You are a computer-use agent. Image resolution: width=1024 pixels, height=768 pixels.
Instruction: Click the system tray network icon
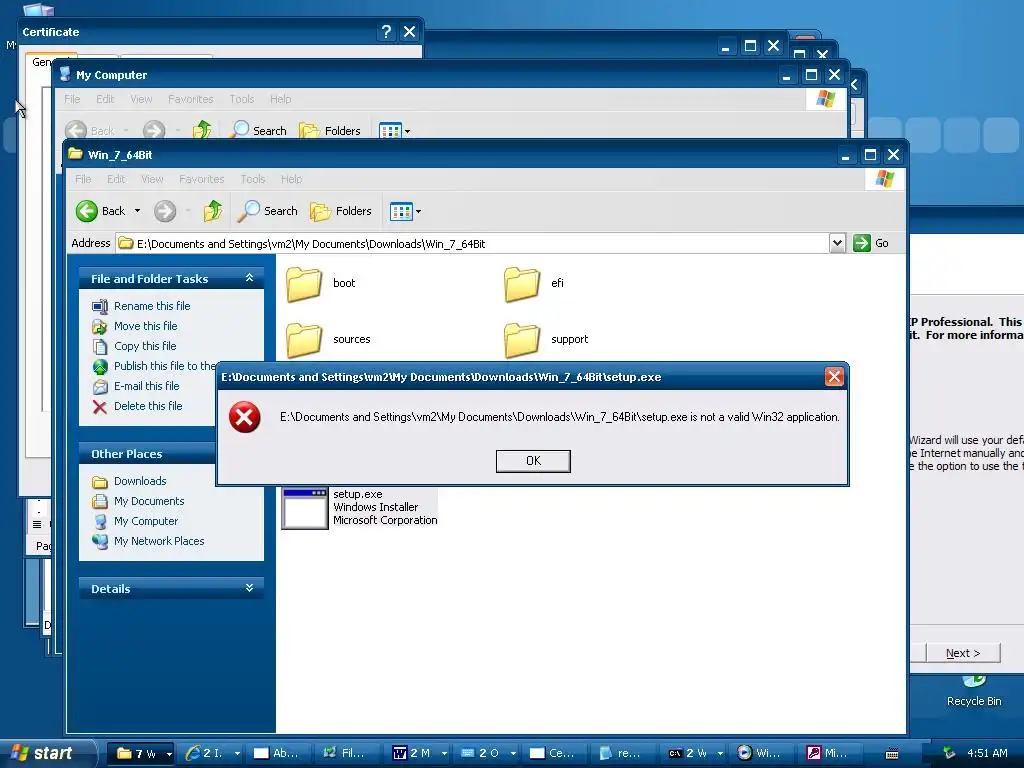(949, 753)
